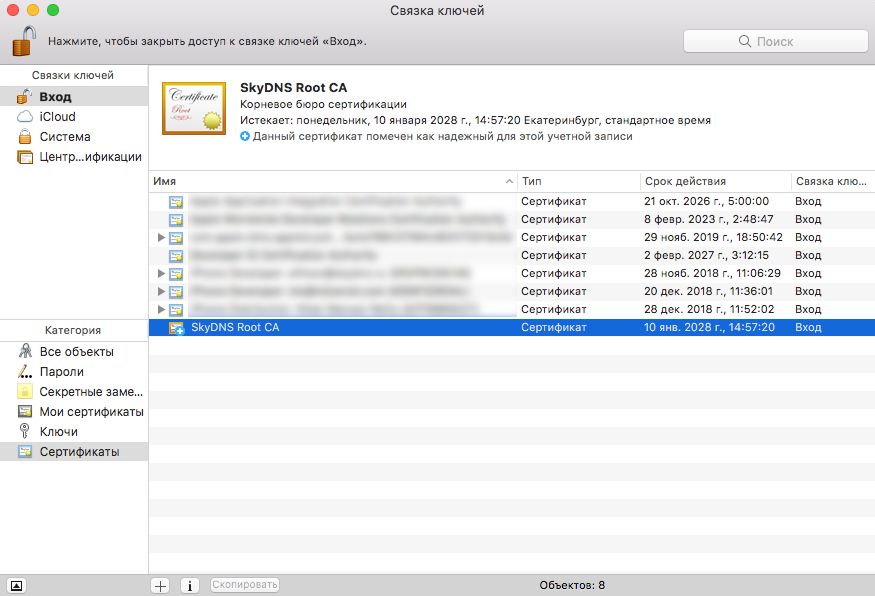Click the date 2 февр. 2027 г., 3:12:15
The width and height of the screenshot is (875, 596).
(x=706, y=255)
